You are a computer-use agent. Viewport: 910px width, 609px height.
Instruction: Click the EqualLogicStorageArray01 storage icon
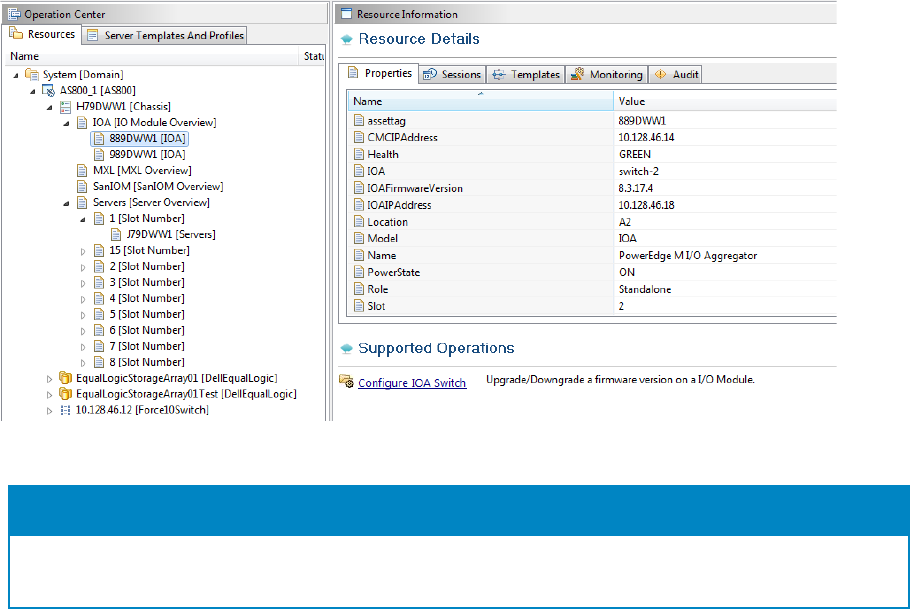(66, 378)
